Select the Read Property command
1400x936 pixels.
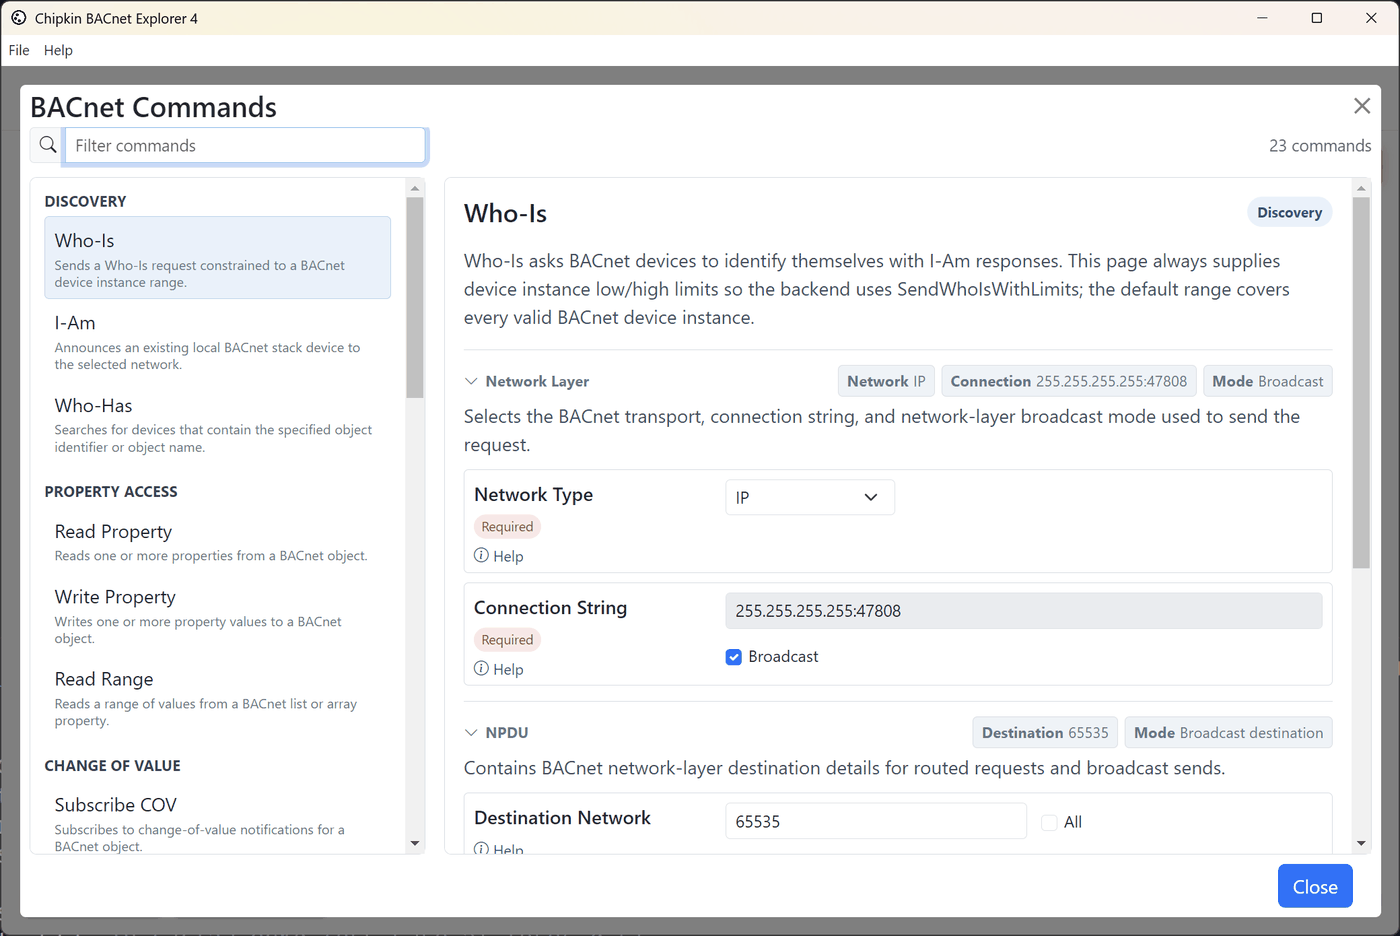coord(217,541)
